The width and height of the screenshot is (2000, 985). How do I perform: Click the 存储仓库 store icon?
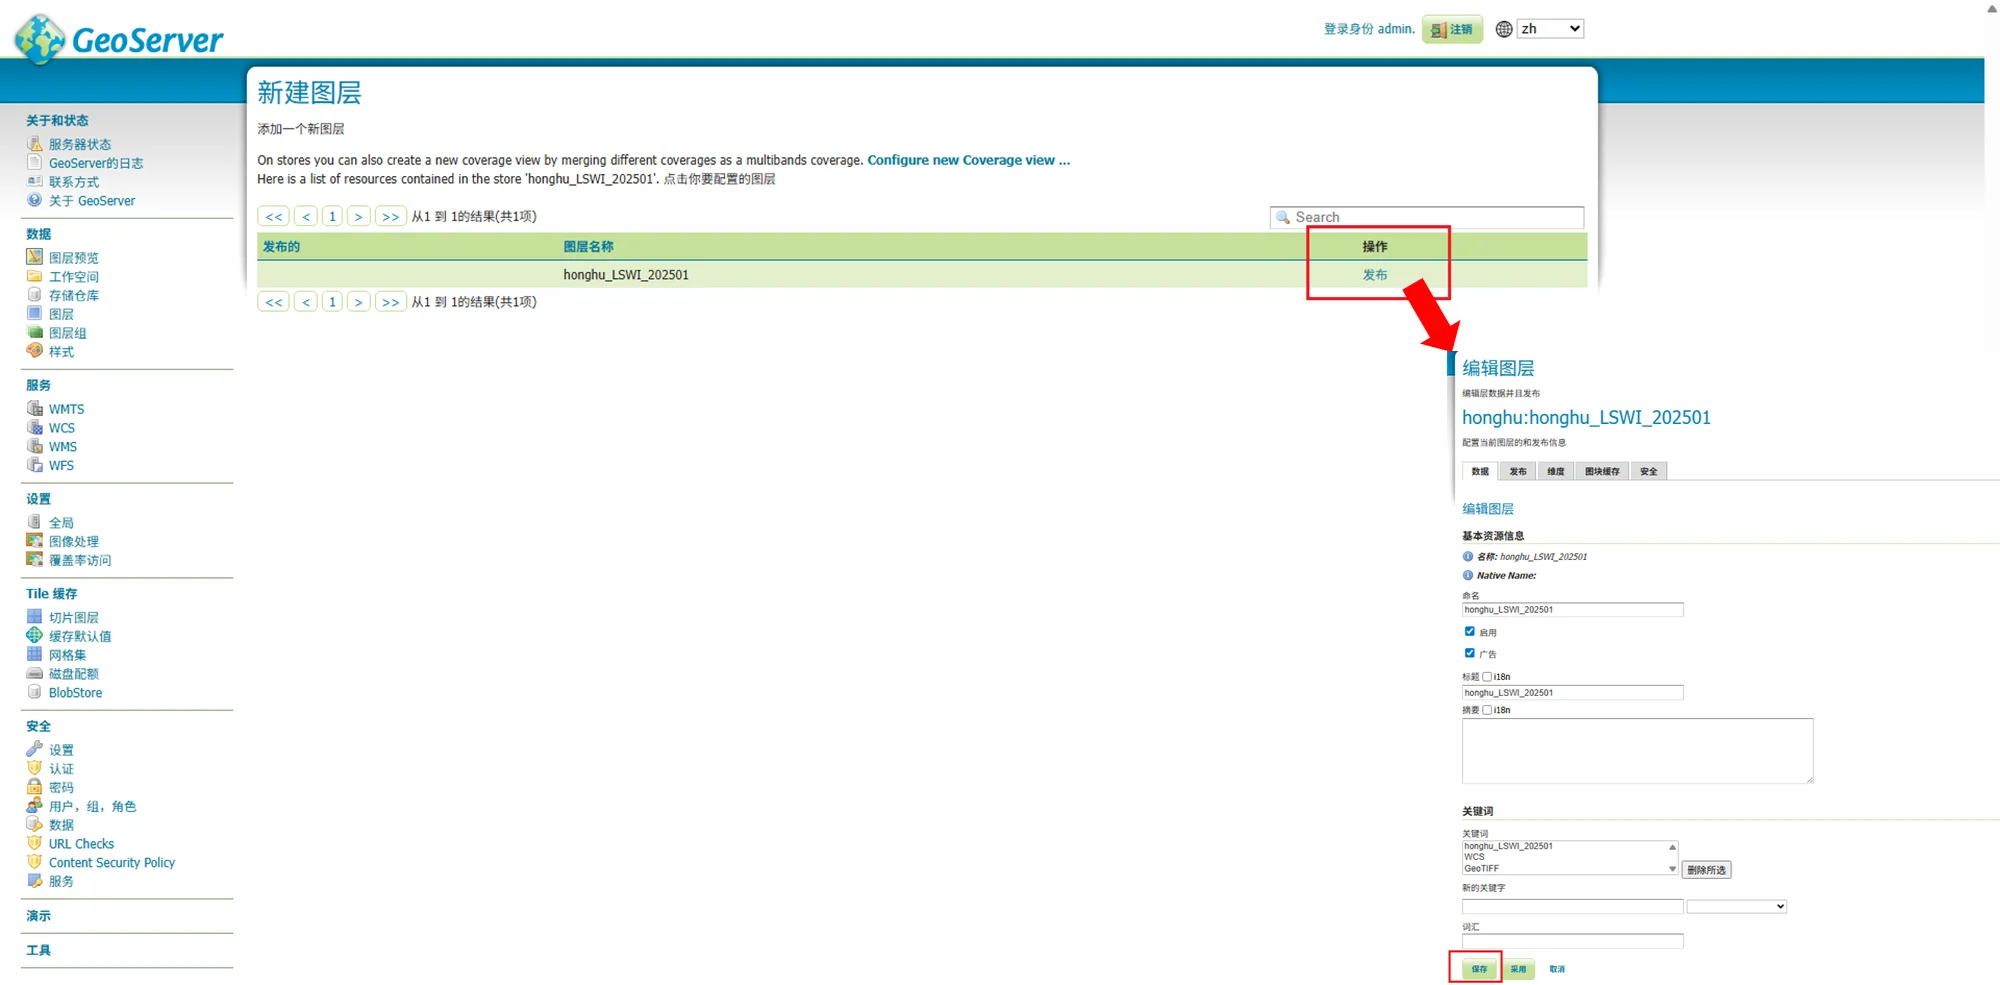34,295
